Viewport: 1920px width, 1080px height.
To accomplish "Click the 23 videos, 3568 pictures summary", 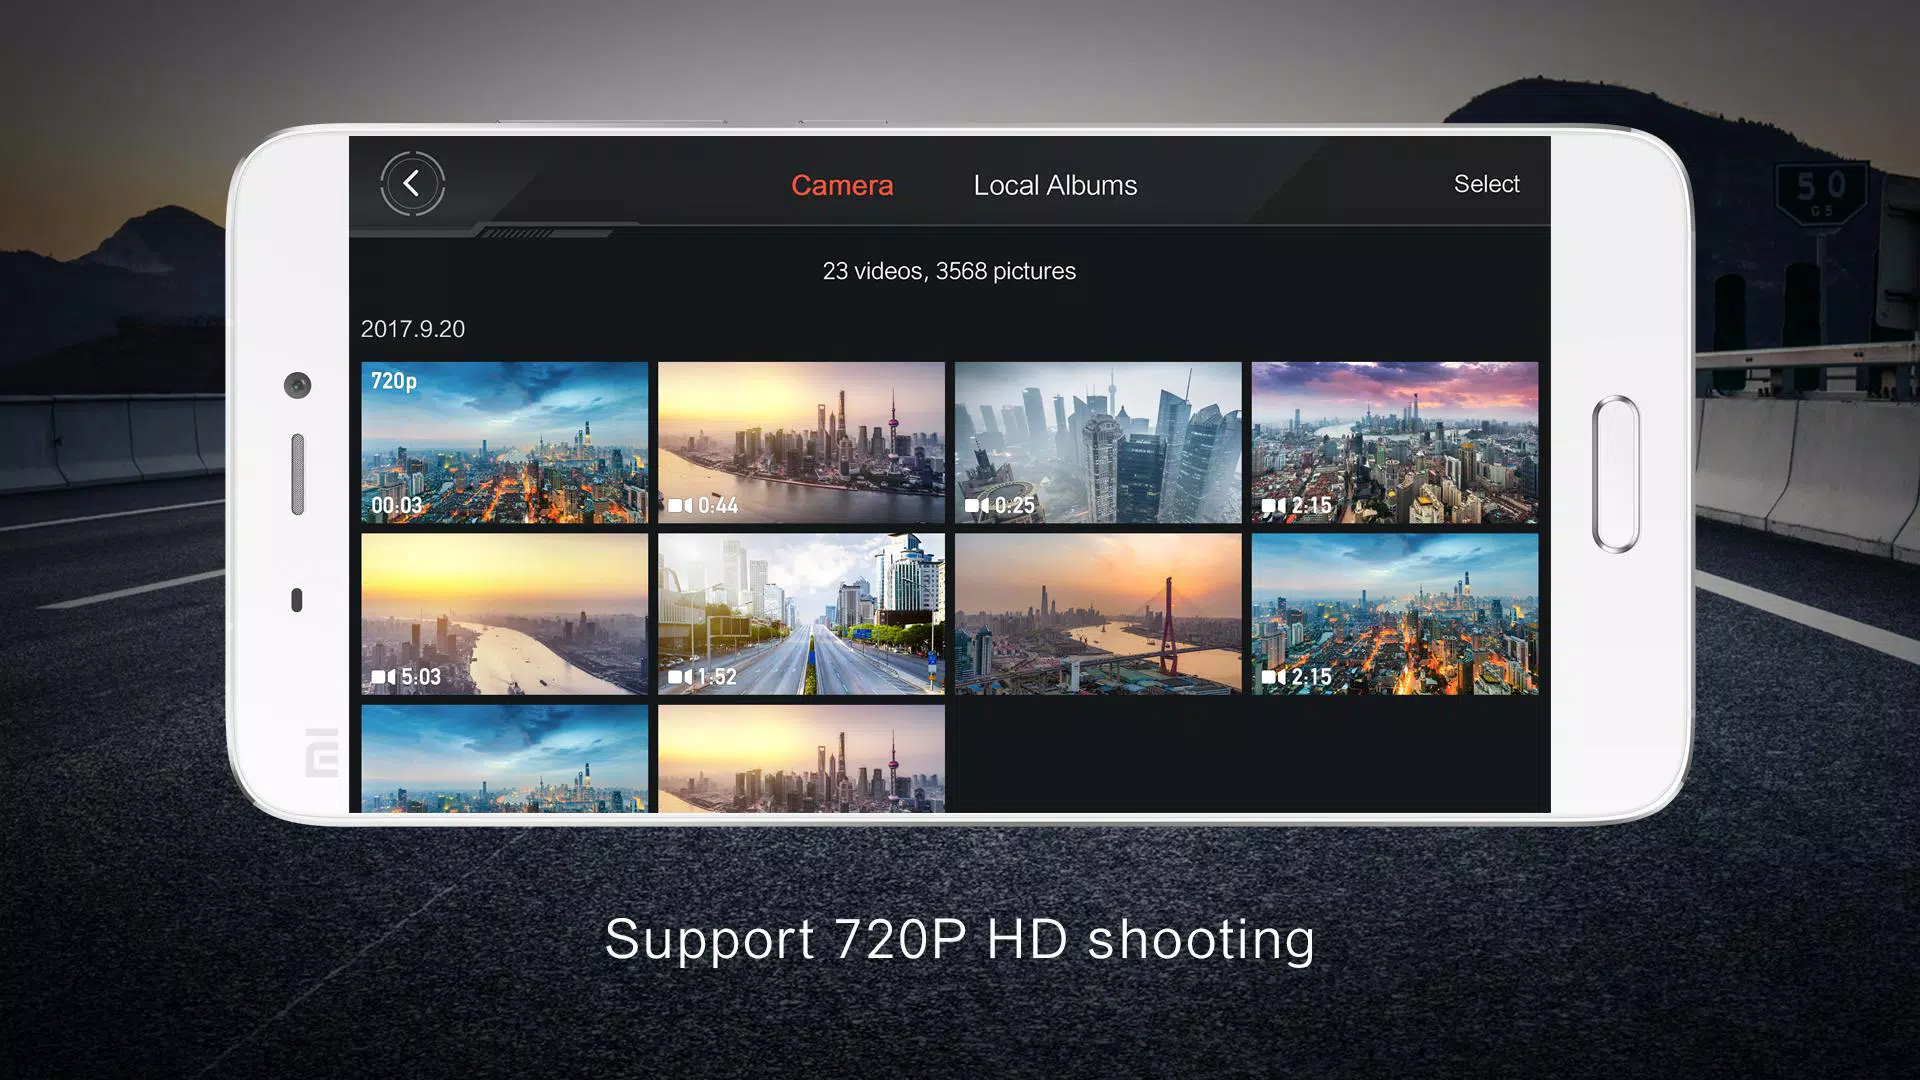I will coord(949,271).
